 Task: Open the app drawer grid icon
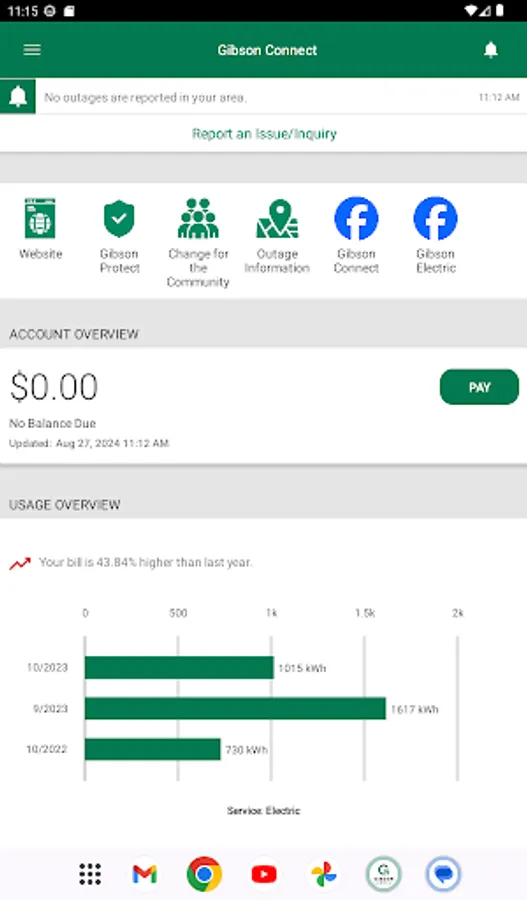click(x=90, y=874)
